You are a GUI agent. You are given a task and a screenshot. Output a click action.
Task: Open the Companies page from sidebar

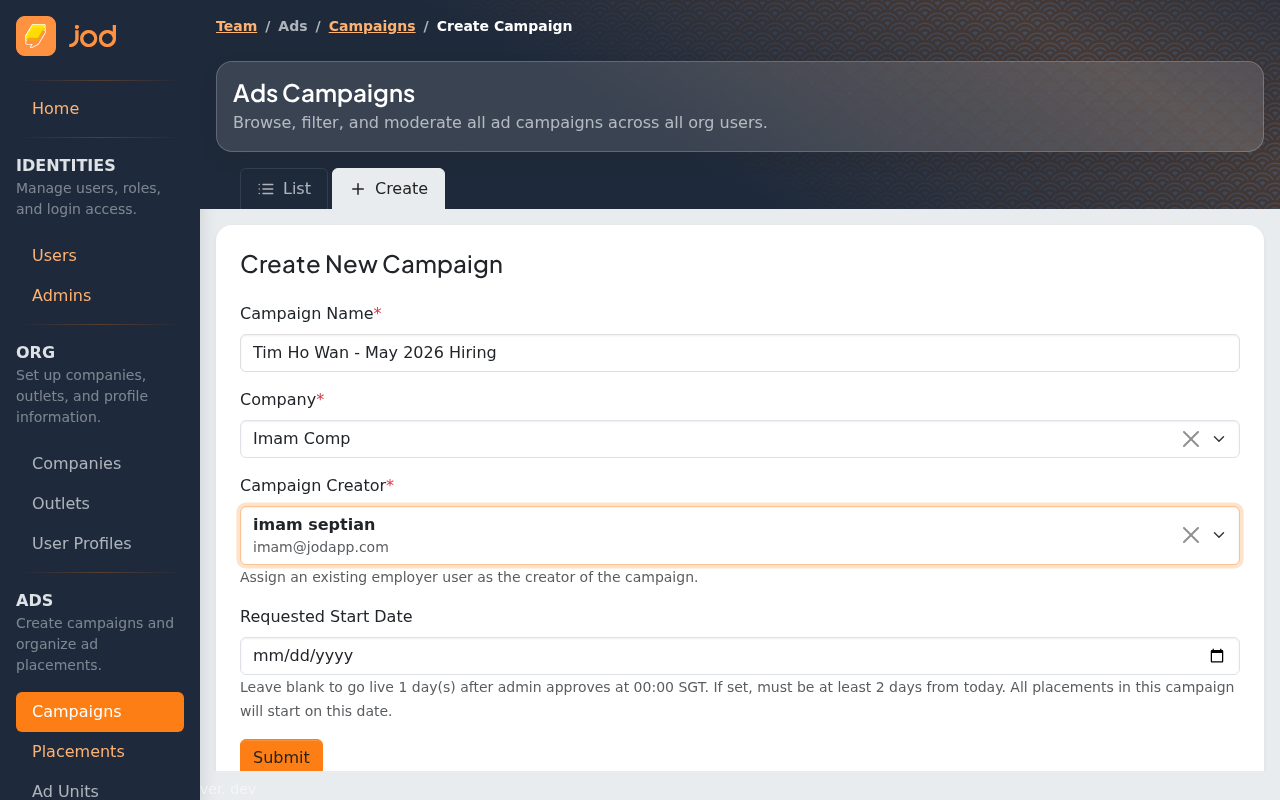click(x=76, y=463)
